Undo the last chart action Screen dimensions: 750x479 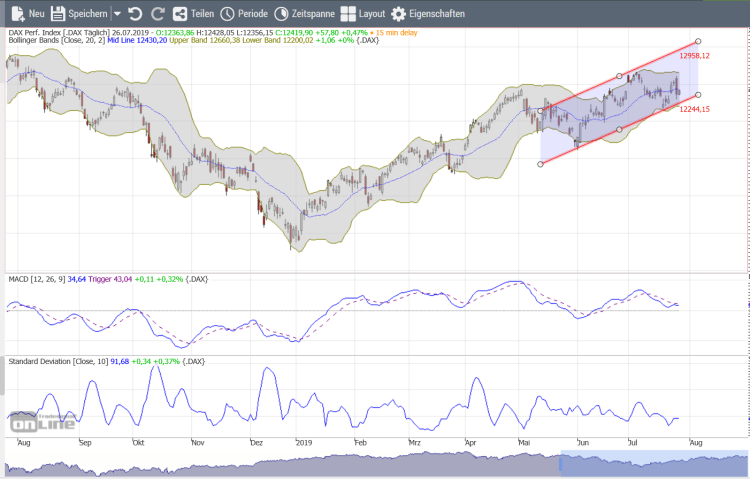click(x=135, y=14)
